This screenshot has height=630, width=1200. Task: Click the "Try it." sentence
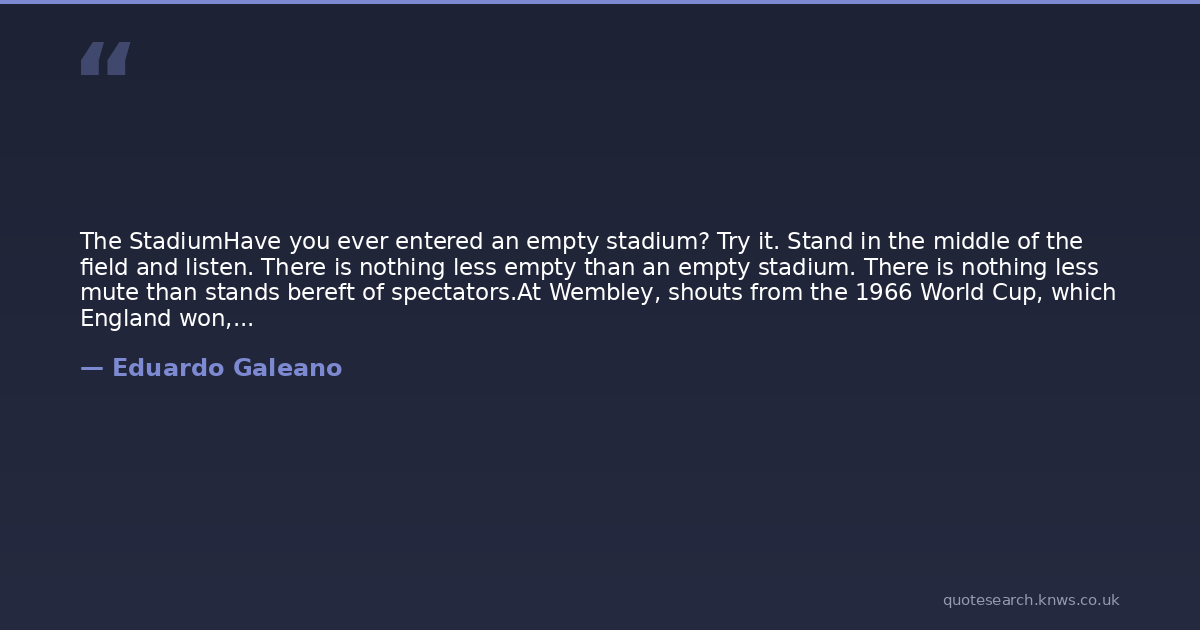pyautogui.click(x=748, y=242)
